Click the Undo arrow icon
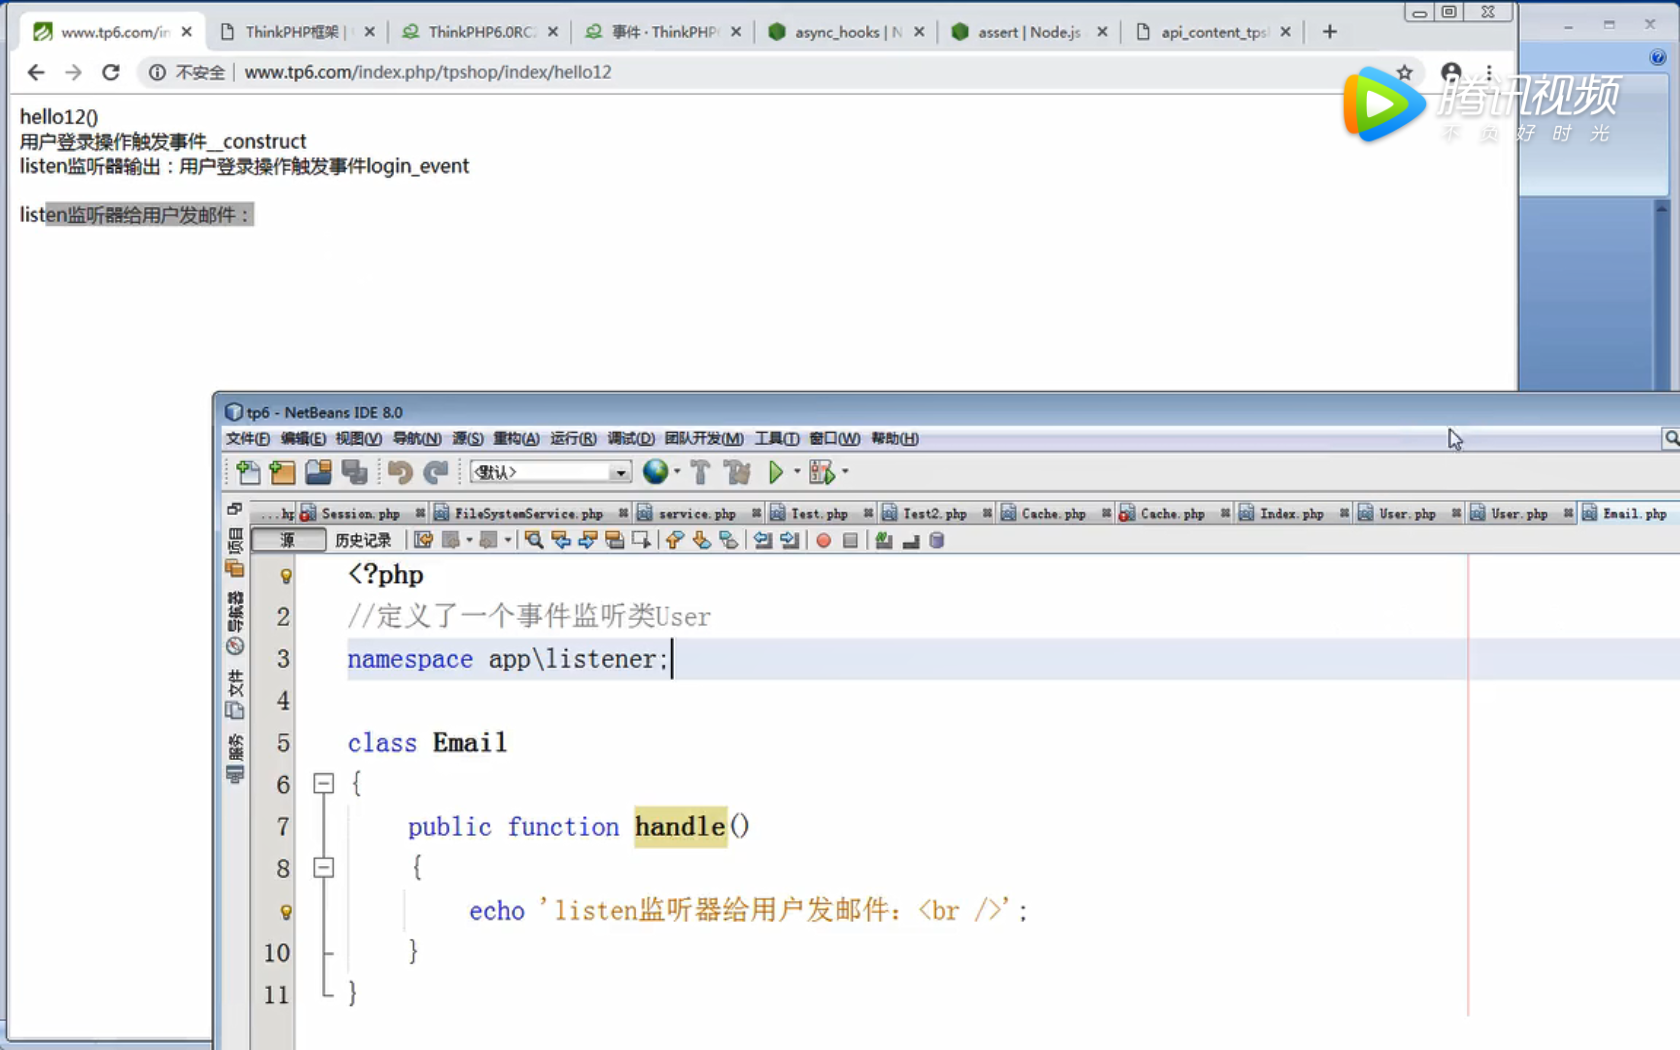 click(x=400, y=472)
